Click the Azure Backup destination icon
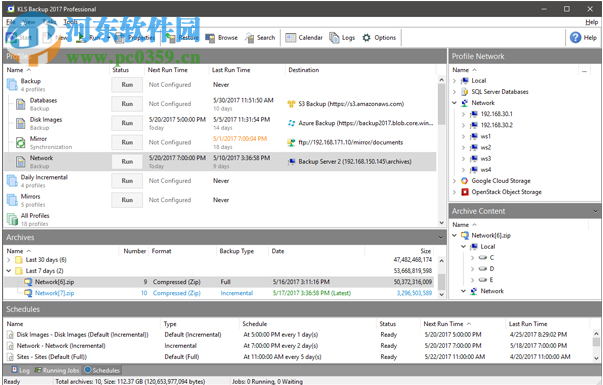 pos(291,123)
